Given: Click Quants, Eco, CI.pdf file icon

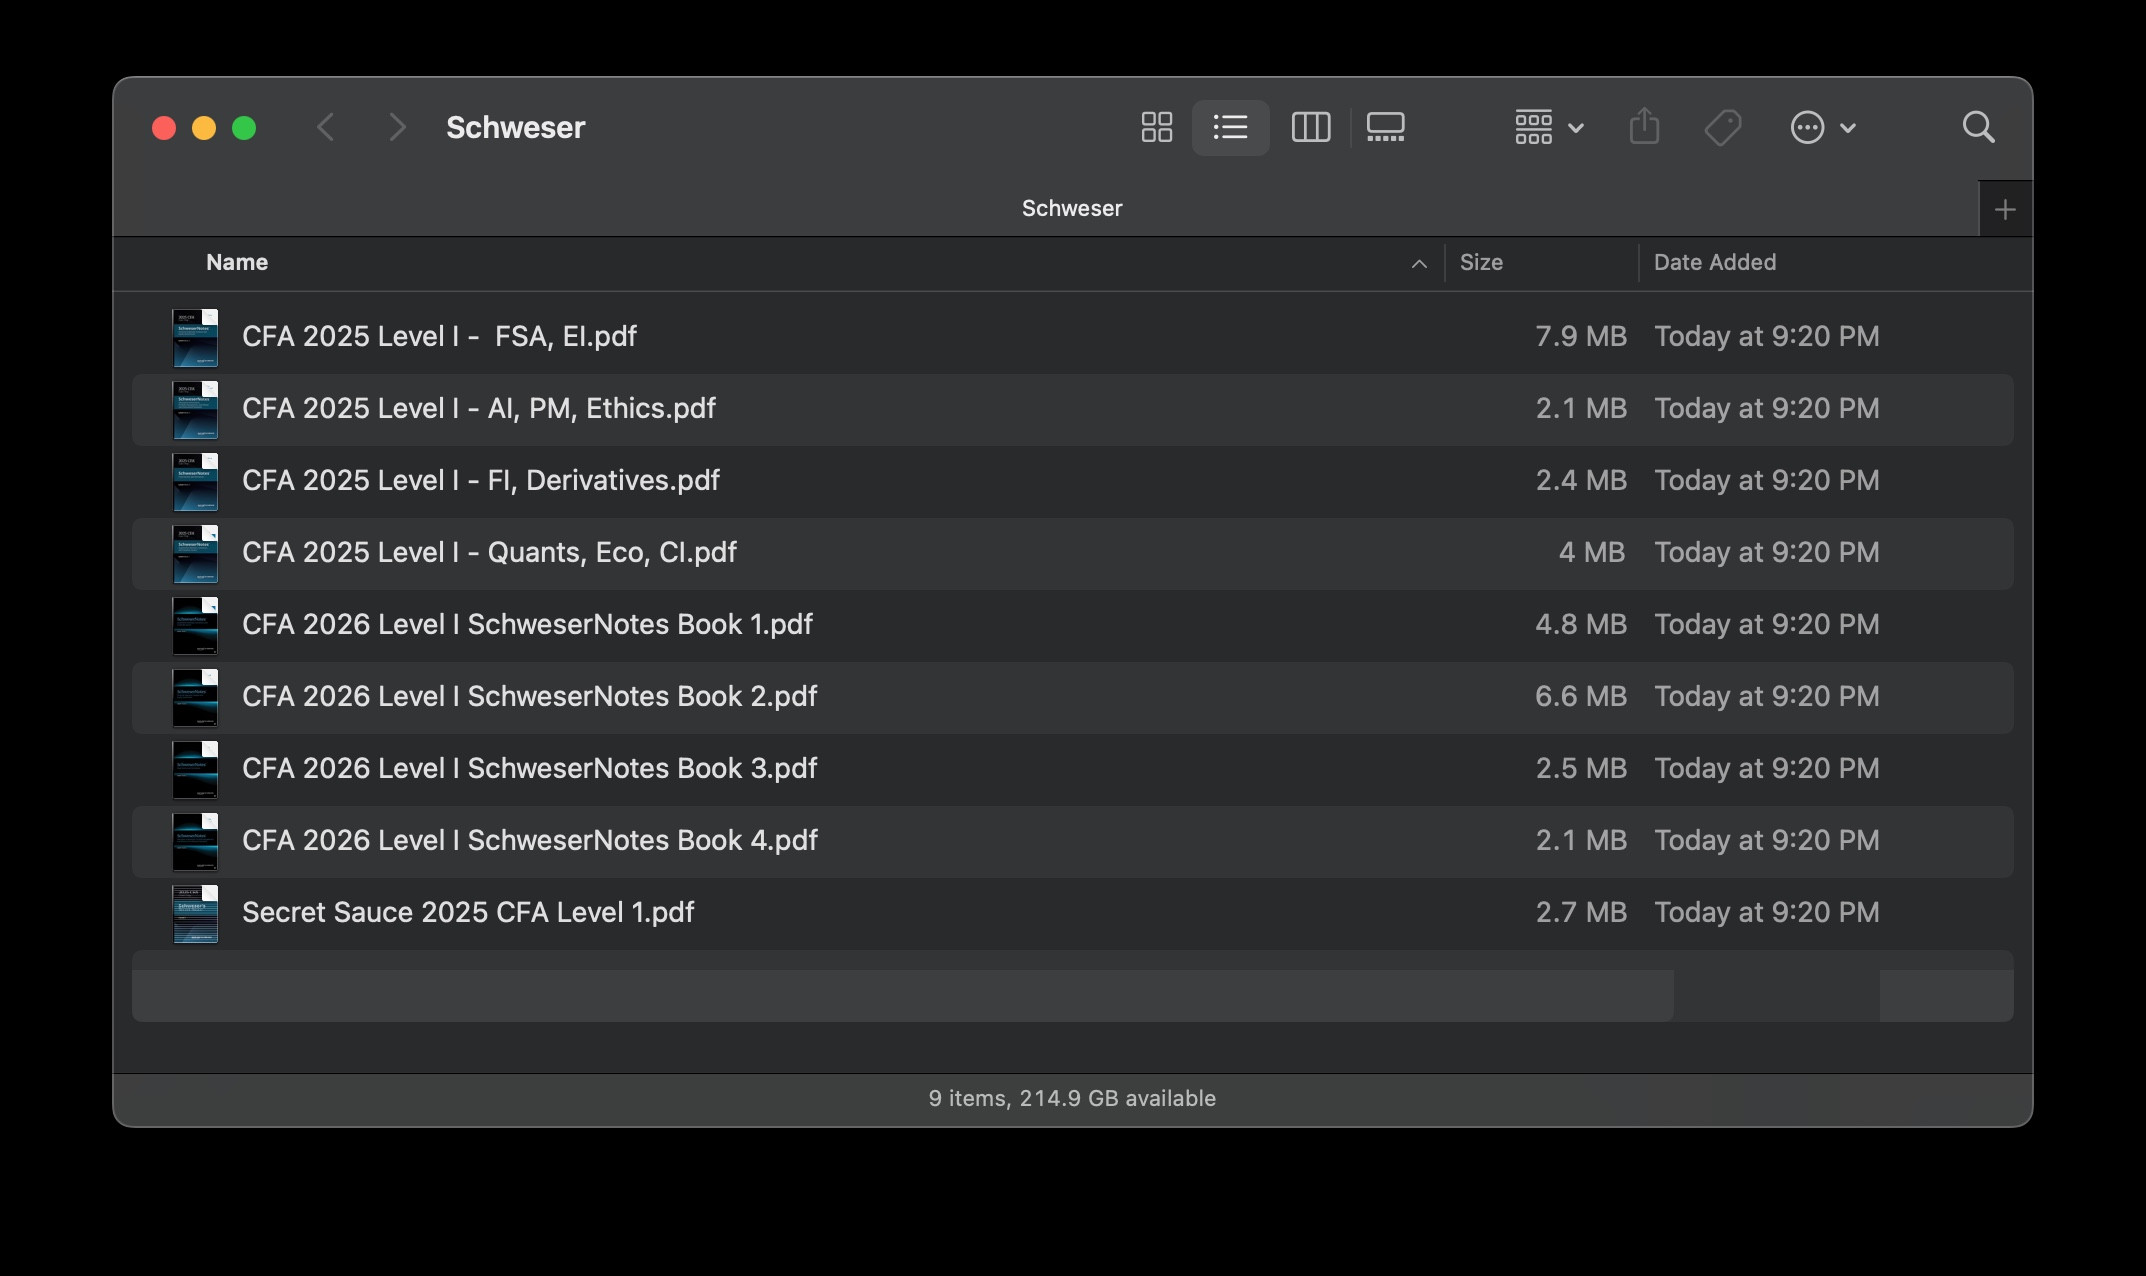Looking at the screenshot, I should point(195,553).
